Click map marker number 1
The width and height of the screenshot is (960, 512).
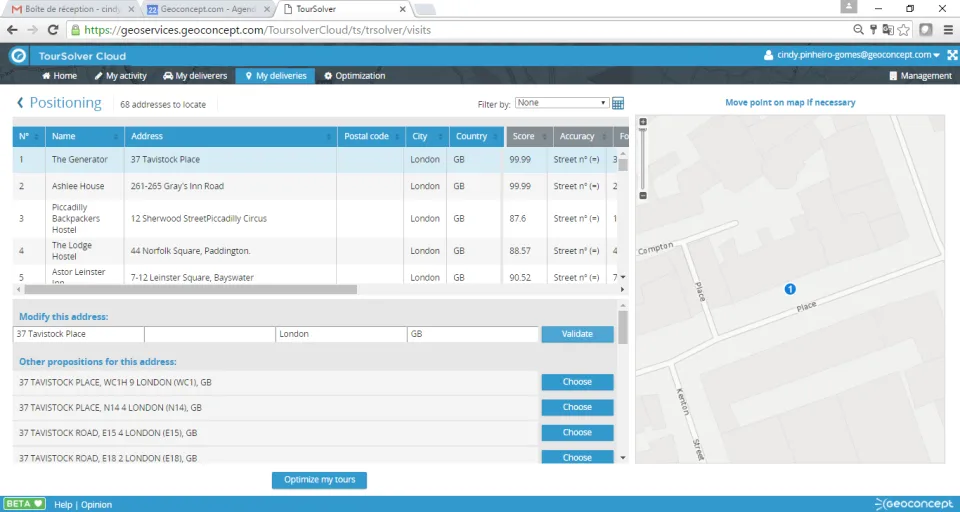pyautogui.click(x=790, y=289)
